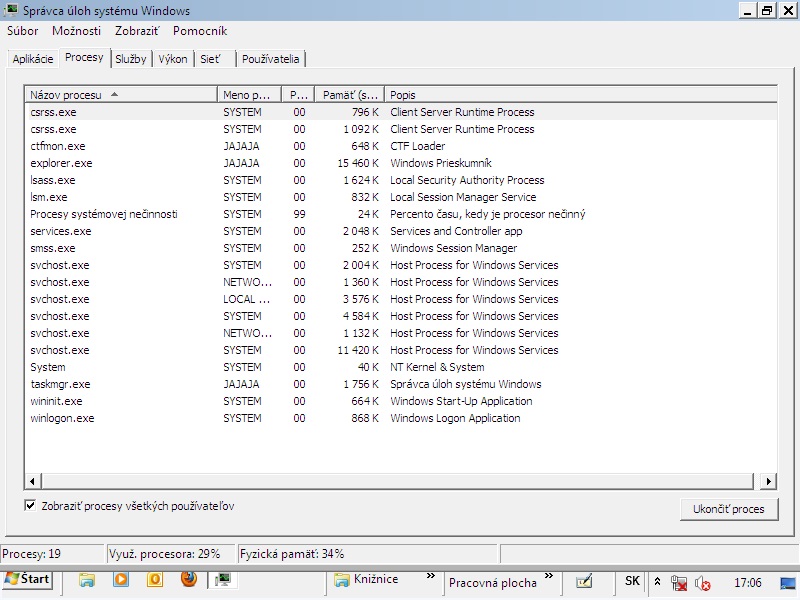Select svchost.exe using 11 420 K
The height and width of the screenshot is (600, 800).
point(401,350)
